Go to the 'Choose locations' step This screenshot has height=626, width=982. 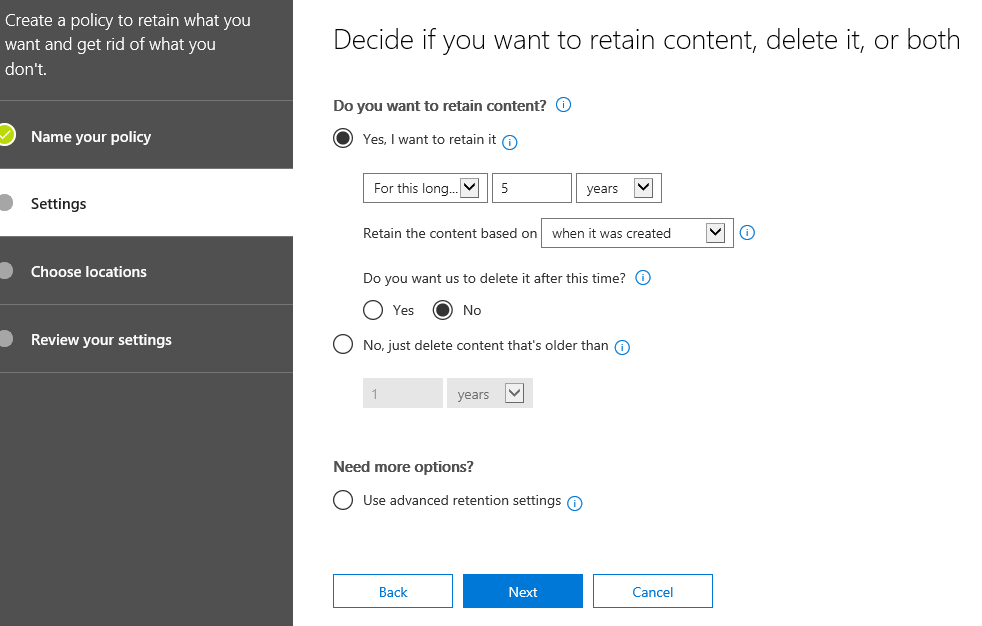pos(88,272)
